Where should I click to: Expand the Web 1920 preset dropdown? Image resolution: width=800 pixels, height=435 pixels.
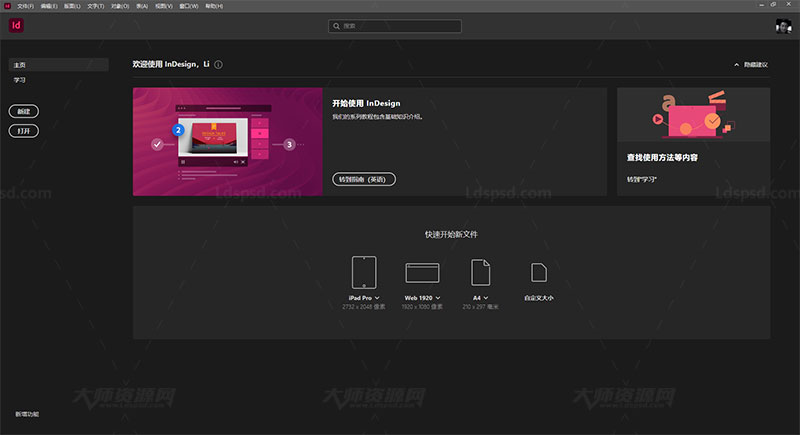pyautogui.click(x=438, y=298)
